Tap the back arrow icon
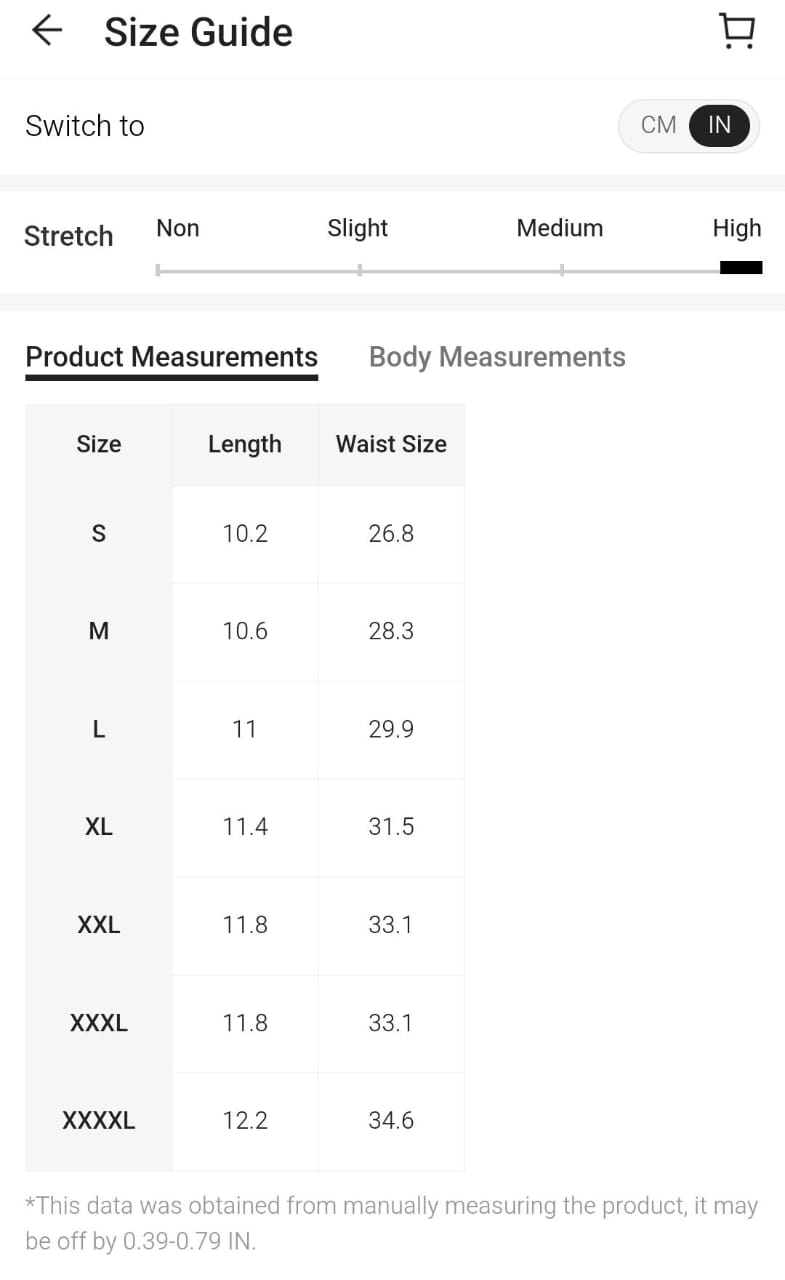The height and width of the screenshot is (1280, 785). 47,31
